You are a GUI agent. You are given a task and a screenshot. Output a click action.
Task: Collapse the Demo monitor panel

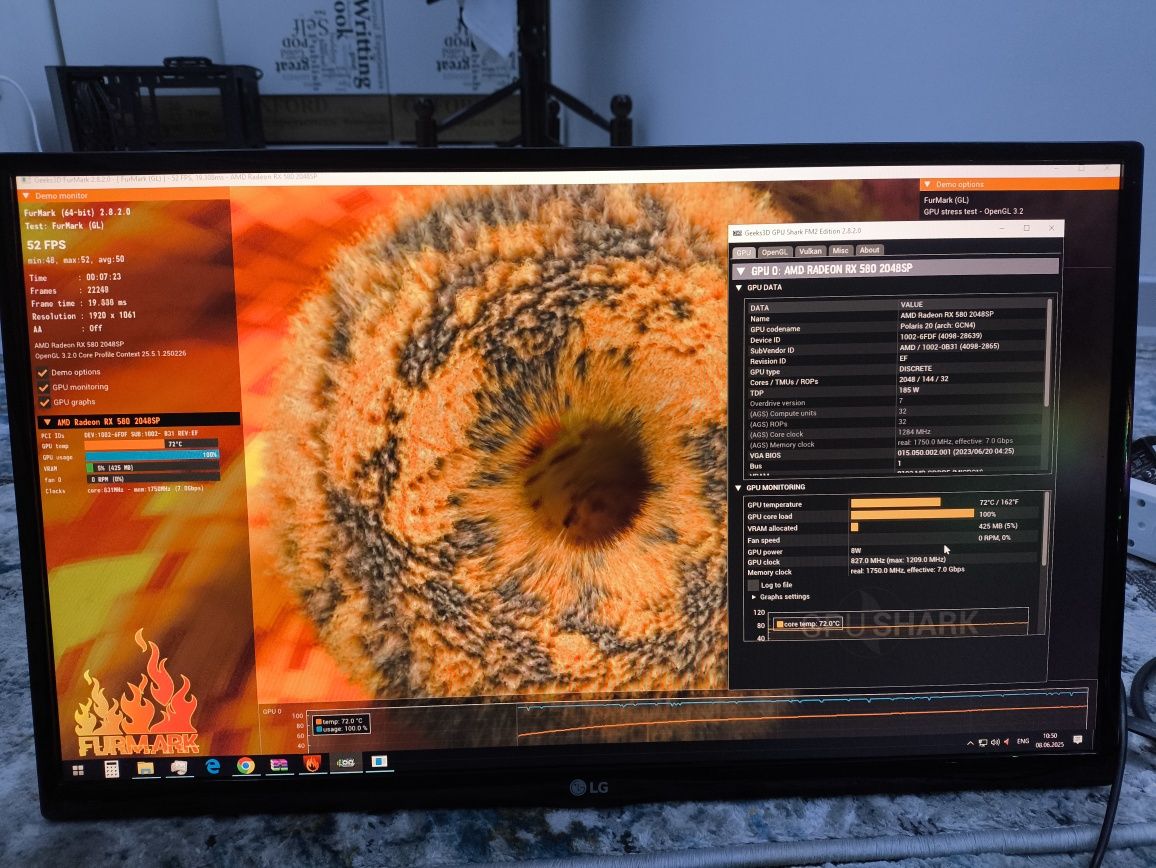[26, 196]
